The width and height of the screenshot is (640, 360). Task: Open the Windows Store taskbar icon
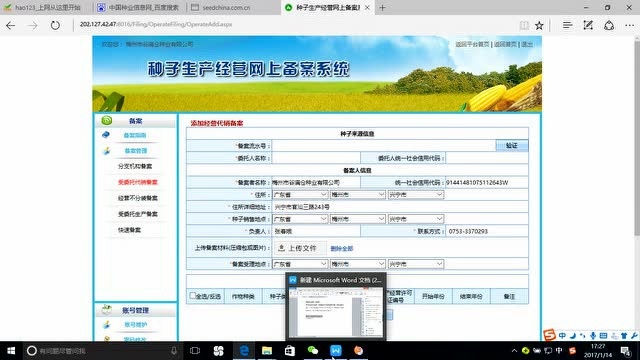[290, 351]
